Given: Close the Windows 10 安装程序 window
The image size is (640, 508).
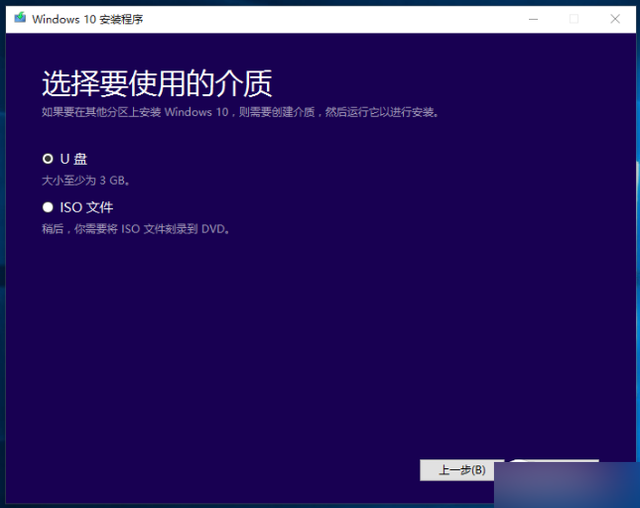Looking at the screenshot, I should (x=615, y=19).
